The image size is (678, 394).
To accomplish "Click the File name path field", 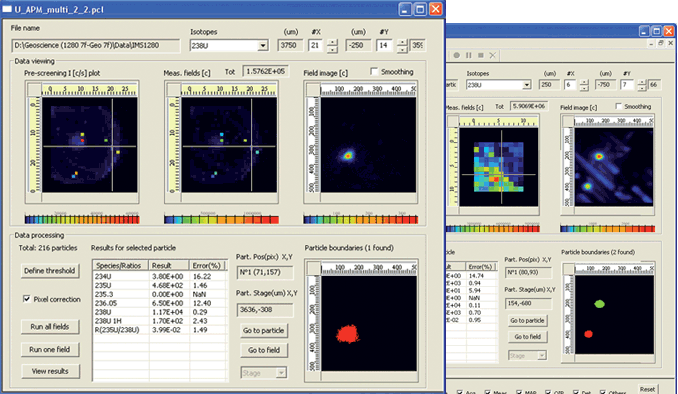I will tap(96, 45).
